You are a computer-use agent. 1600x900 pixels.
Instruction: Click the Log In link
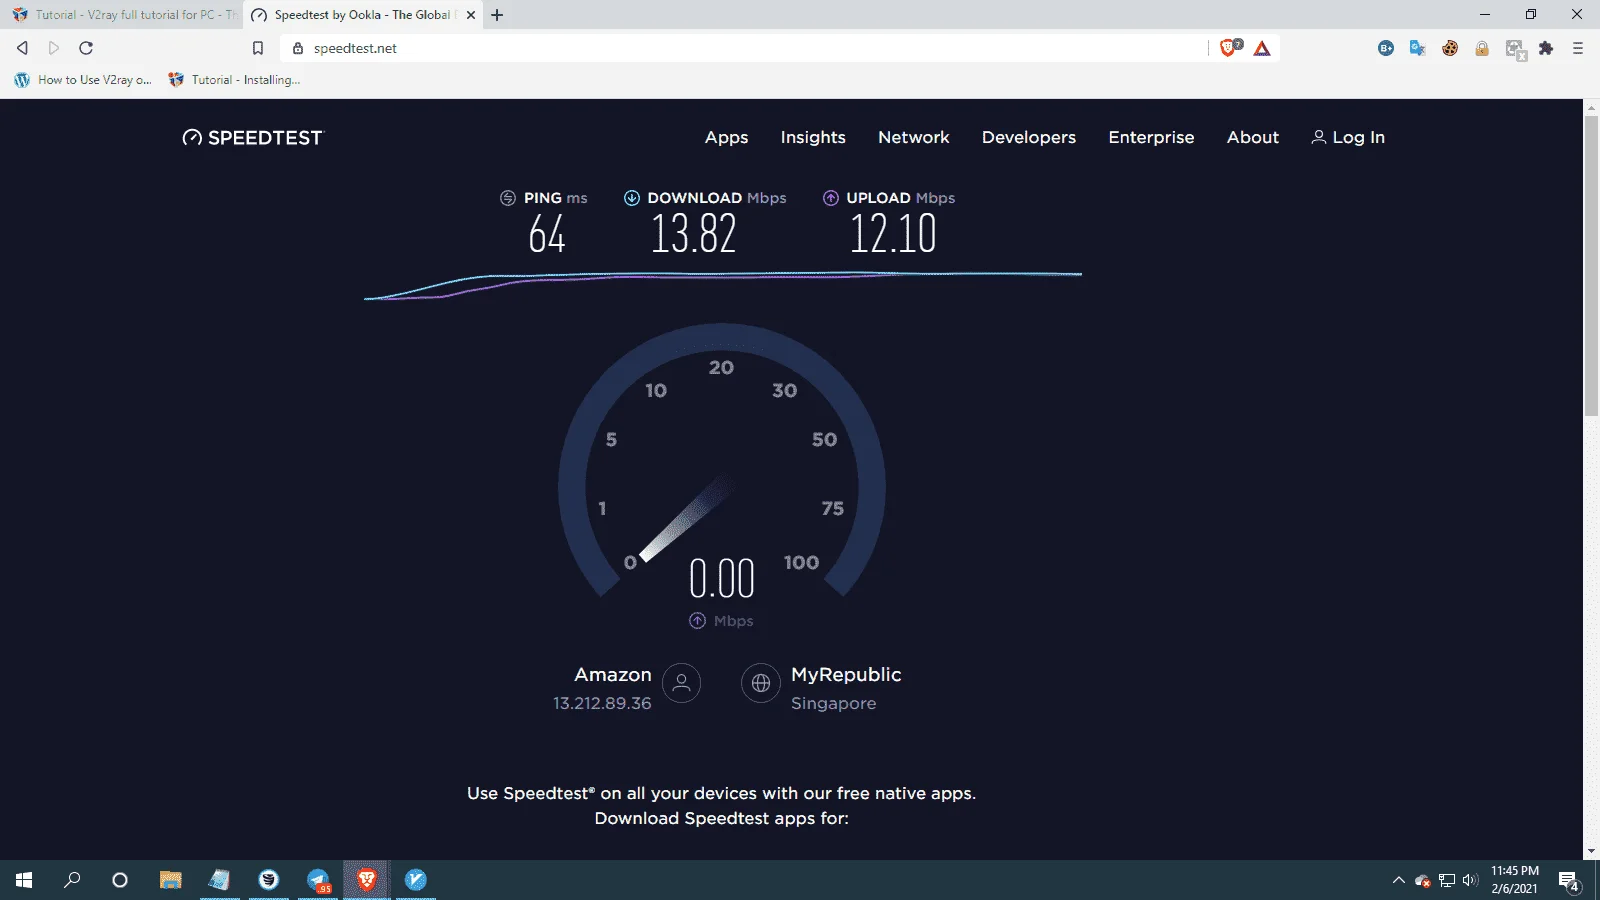coord(1348,138)
